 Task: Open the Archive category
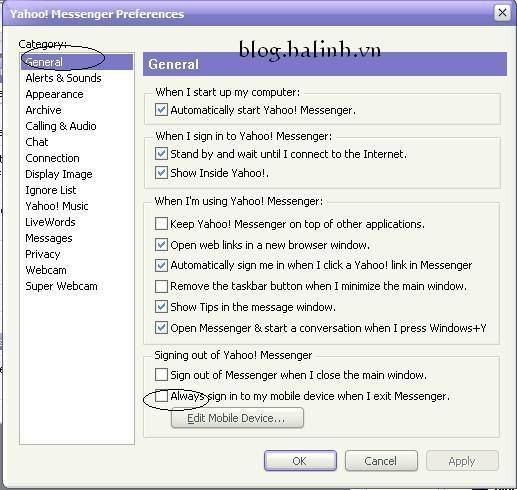pyautogui.click(x=43, y=110)
